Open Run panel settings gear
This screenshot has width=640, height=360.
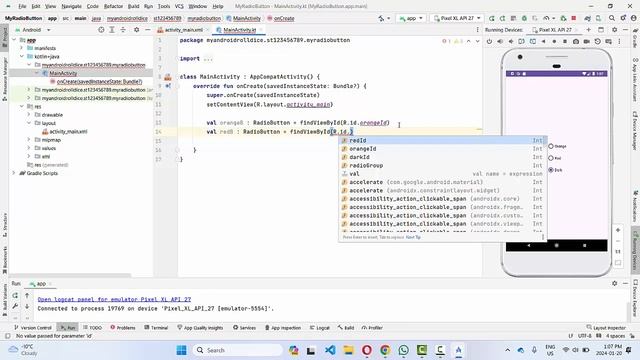click(614, 283)
